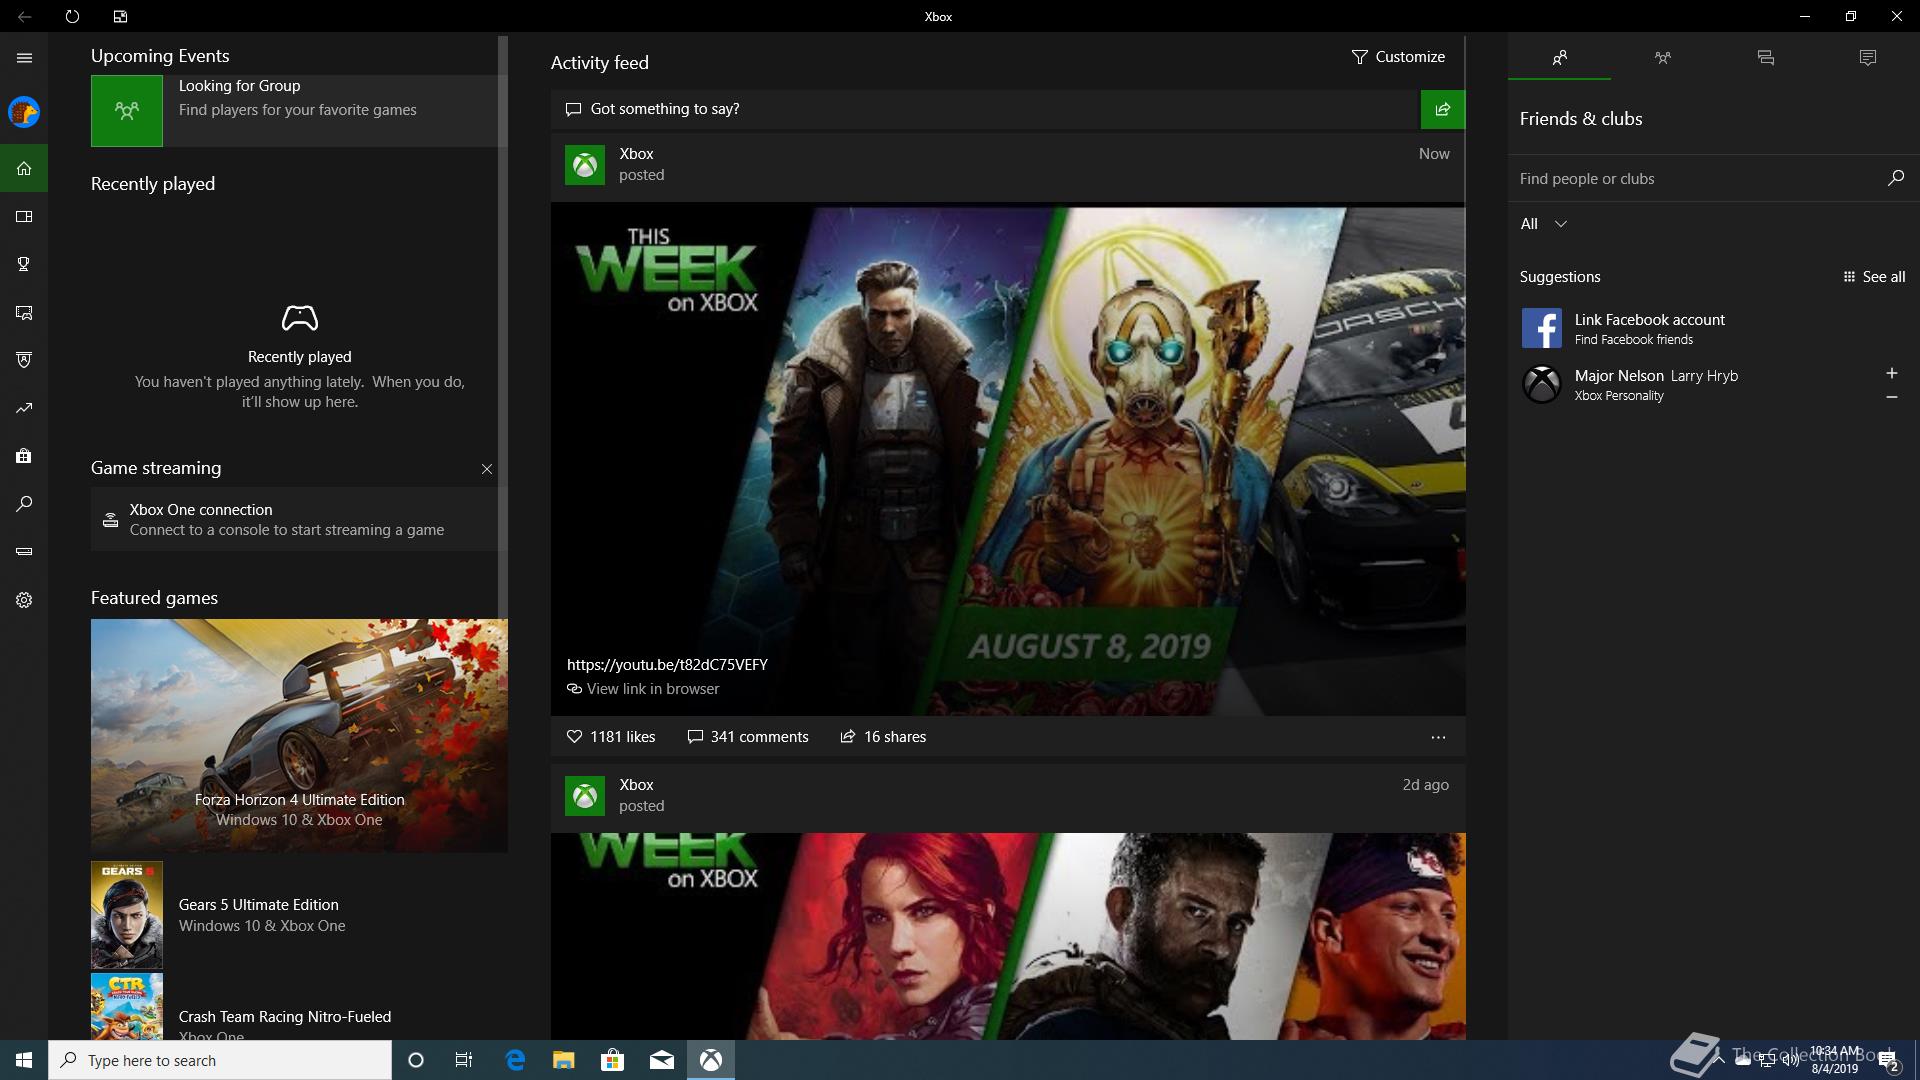1920x1080 pixels.
Task: Open Windows Start button
Action: (x=24, y=1060)
